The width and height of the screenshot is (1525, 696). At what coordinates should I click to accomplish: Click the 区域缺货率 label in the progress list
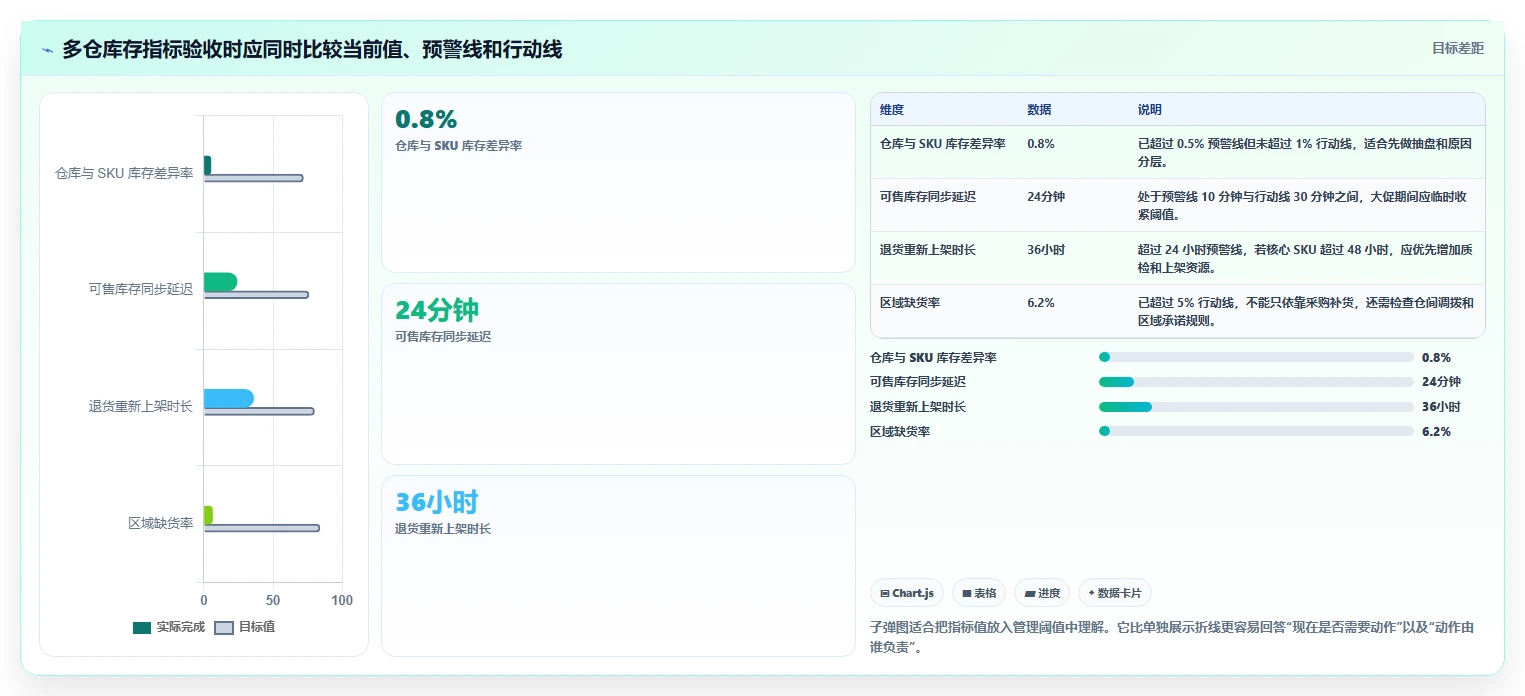coord(900,432)
